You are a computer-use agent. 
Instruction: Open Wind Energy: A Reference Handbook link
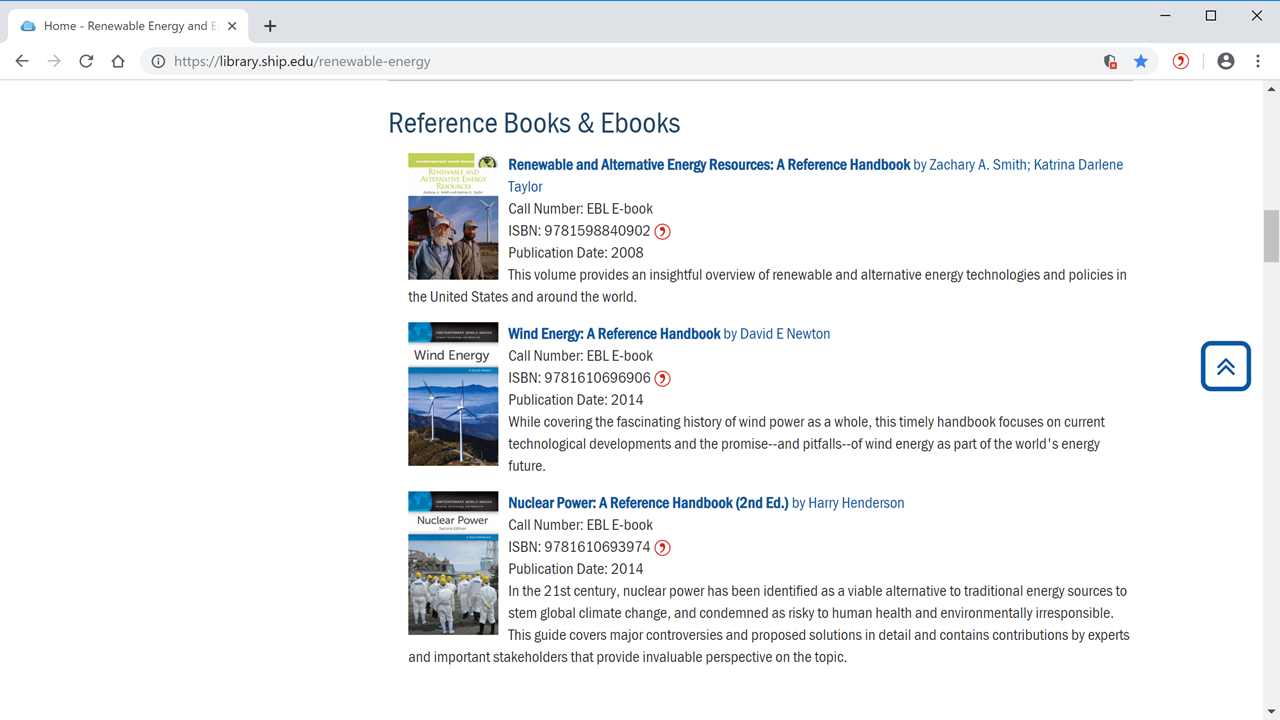pos(614,334)
